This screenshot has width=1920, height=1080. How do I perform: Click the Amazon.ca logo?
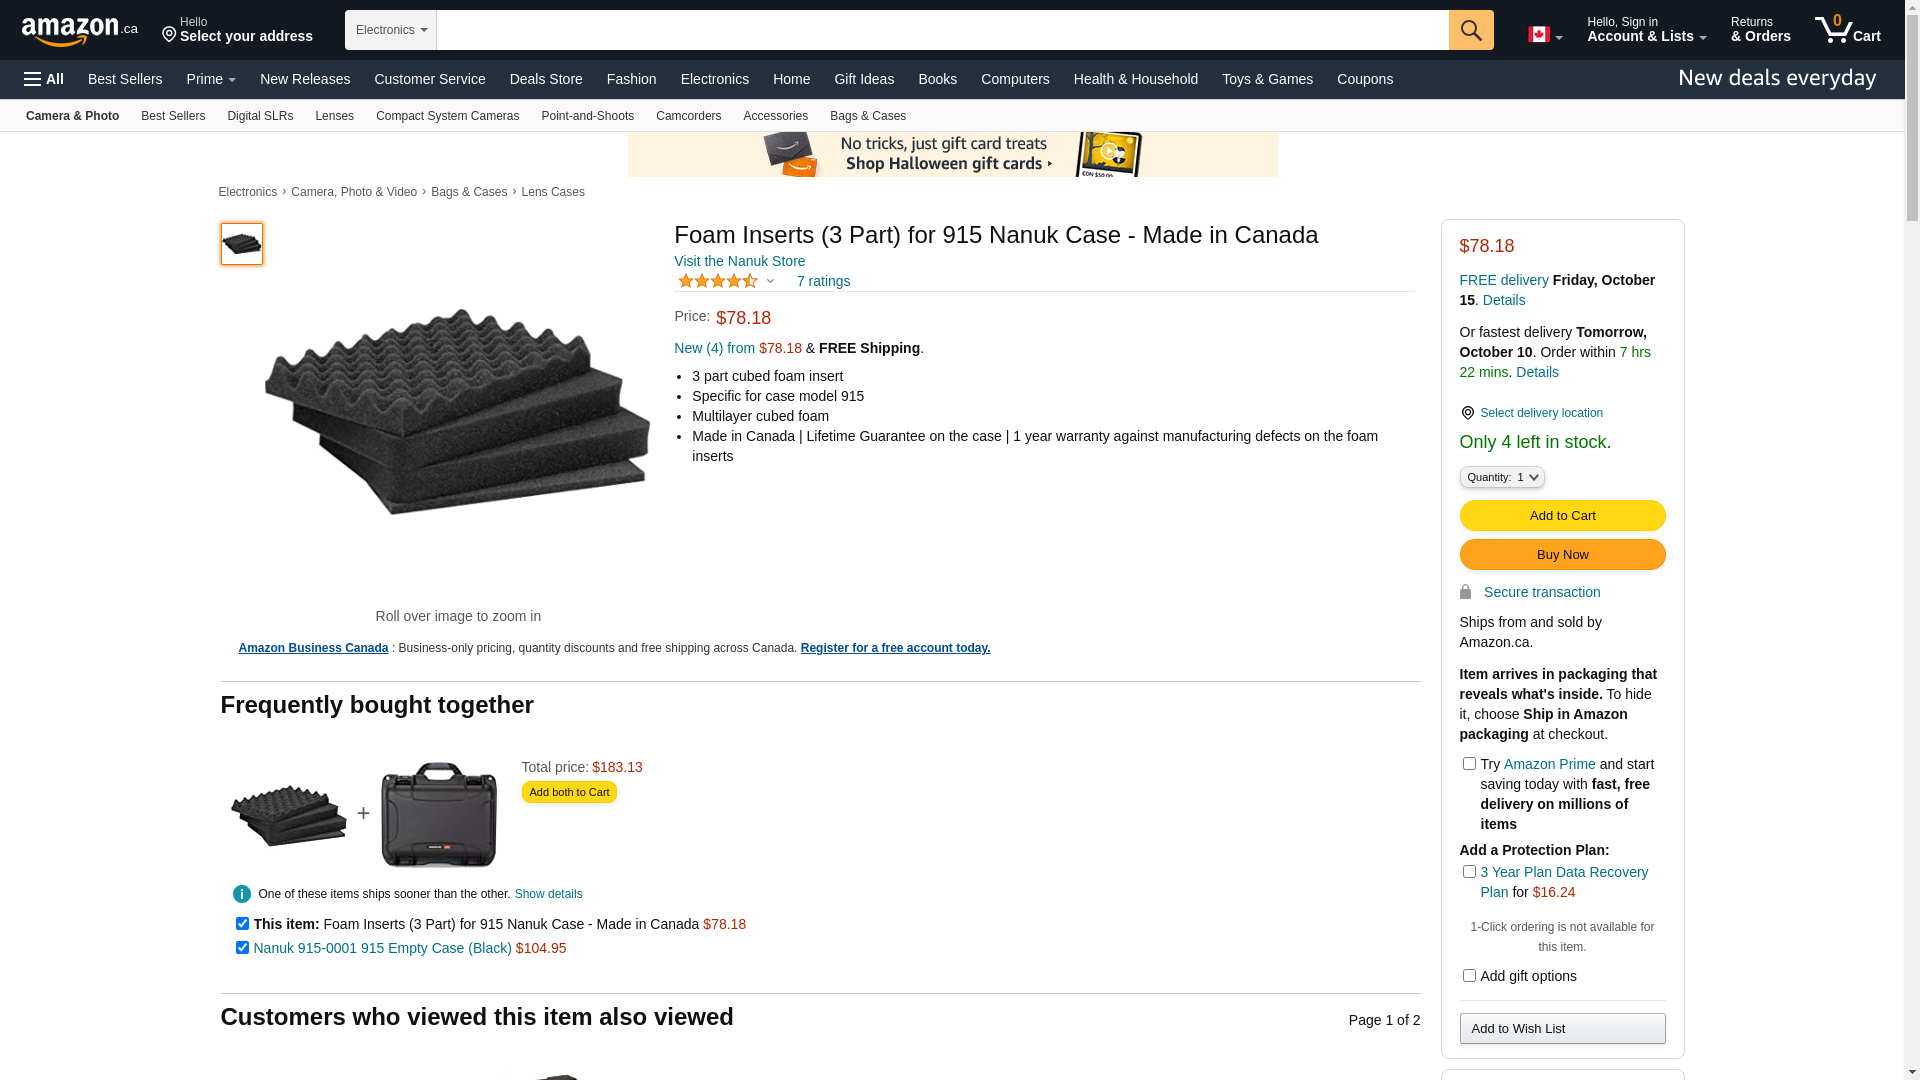[79, 31]
